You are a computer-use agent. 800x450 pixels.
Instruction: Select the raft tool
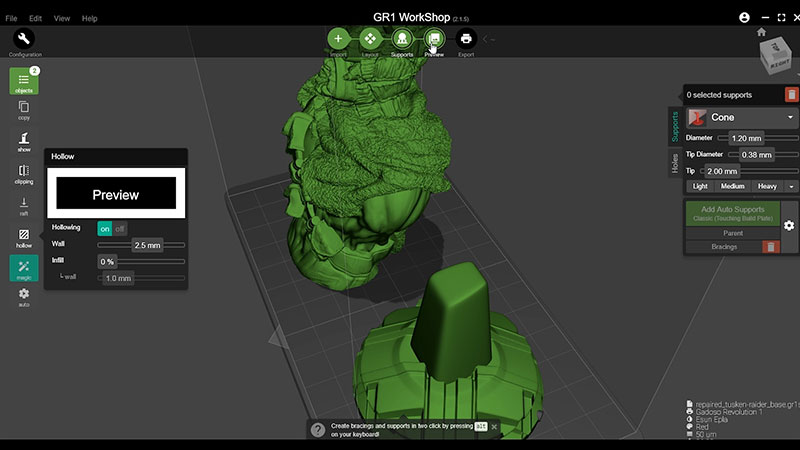point(24,205)
